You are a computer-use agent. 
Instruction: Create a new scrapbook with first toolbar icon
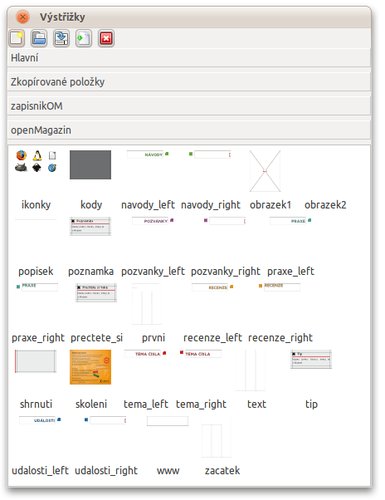[x=17, y=38]
